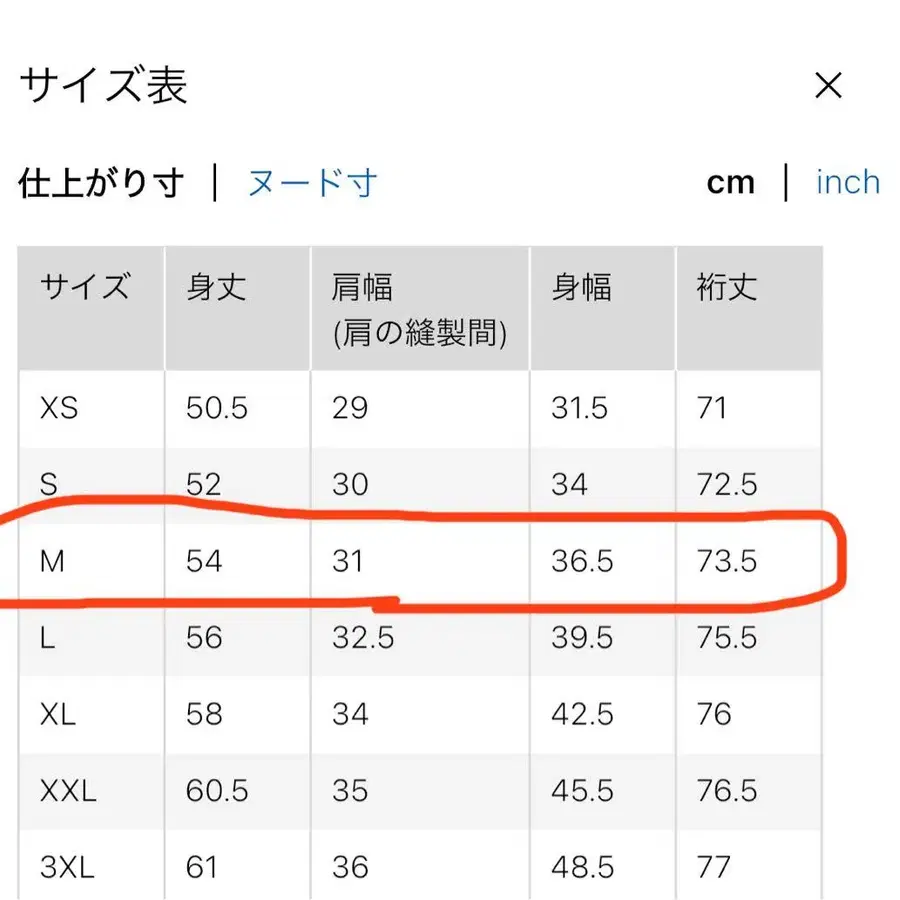
Task: Open the ヌード寸 nude measurements view
Action: (312, 183)
